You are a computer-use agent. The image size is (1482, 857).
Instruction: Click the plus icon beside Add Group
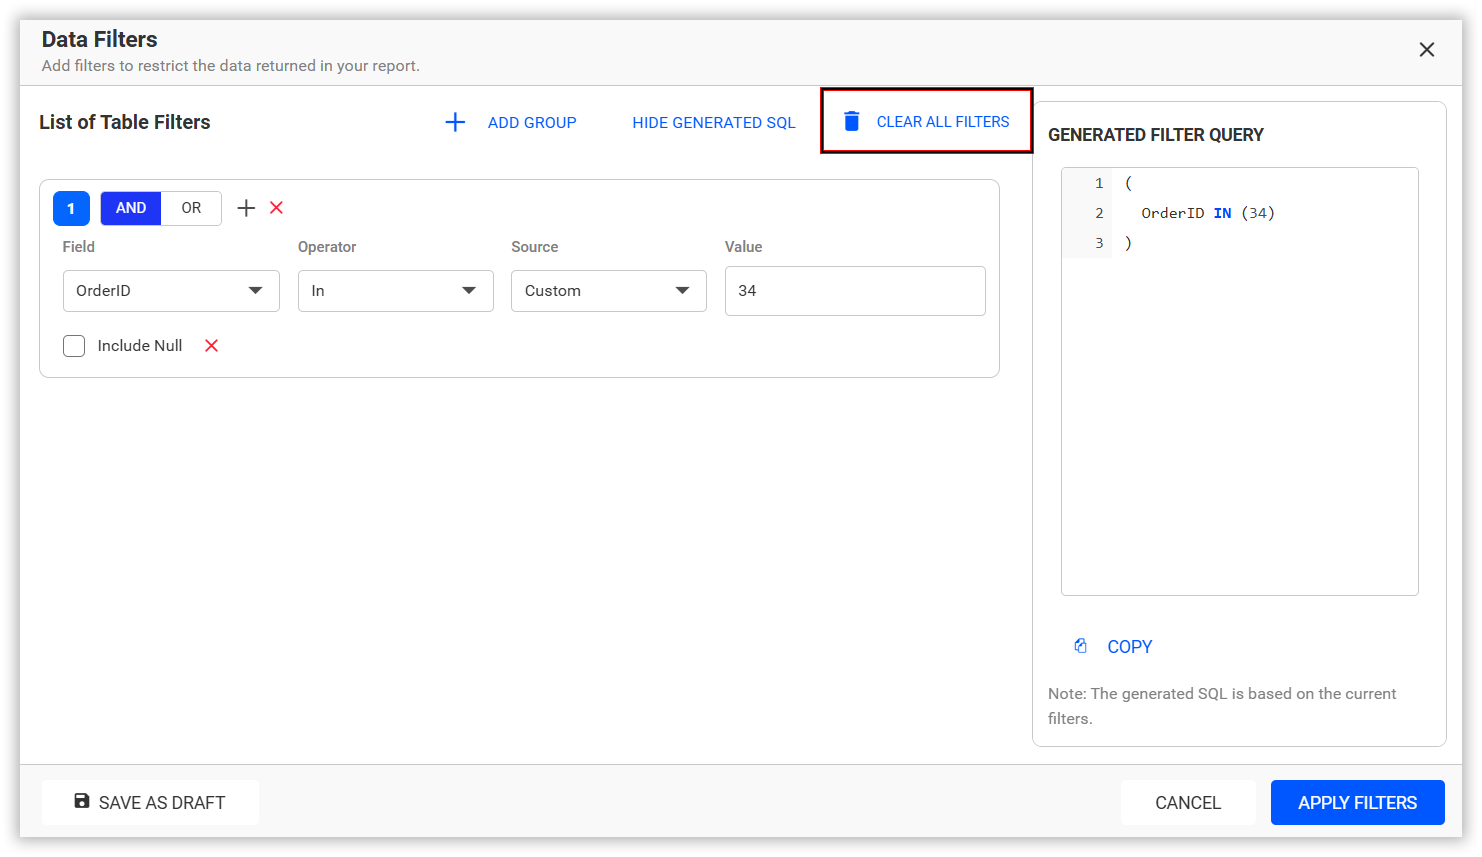click(x=455, y=122)
